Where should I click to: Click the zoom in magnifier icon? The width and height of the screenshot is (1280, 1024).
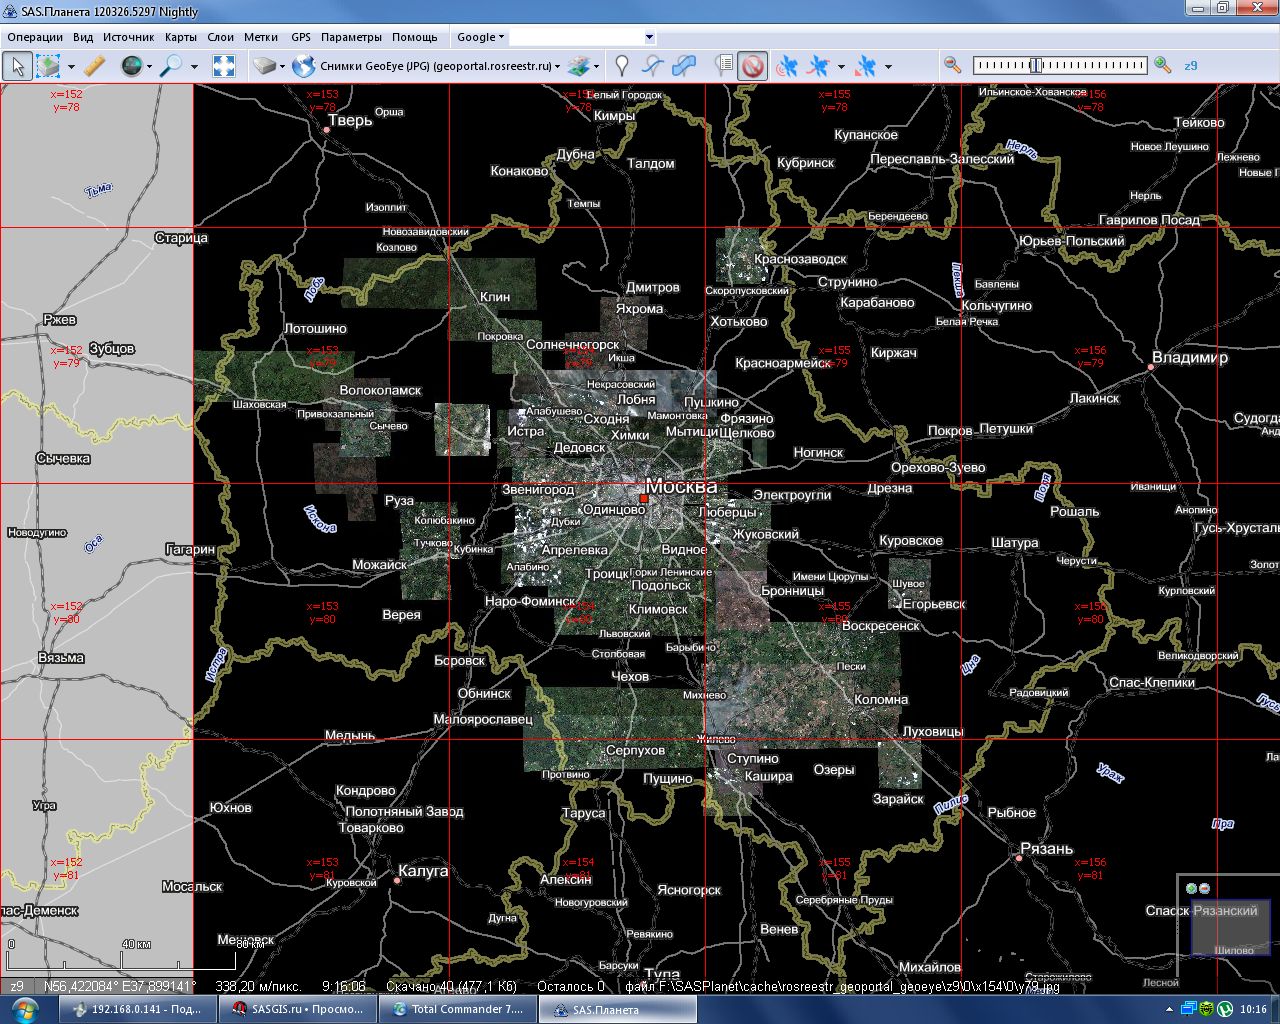click(x=1162, y=65)
